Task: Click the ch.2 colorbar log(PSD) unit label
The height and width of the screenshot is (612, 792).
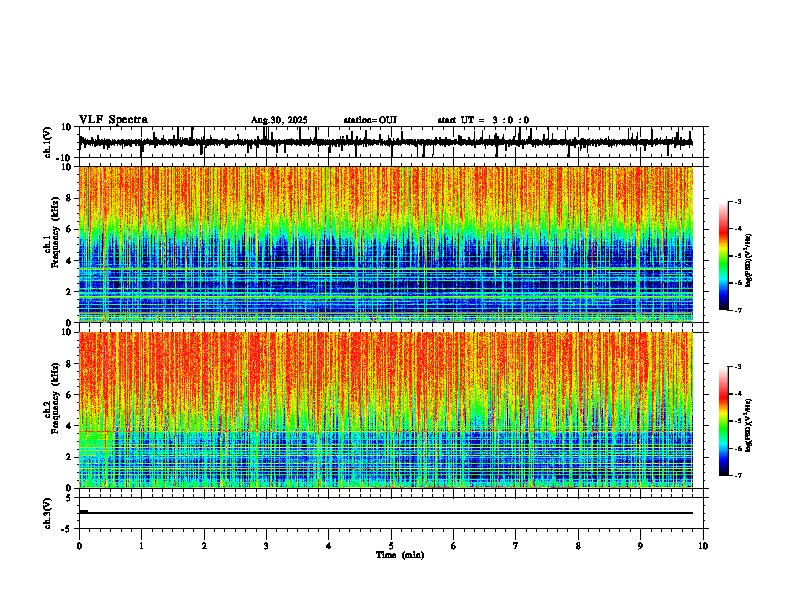Action: [x=748, y=425]
